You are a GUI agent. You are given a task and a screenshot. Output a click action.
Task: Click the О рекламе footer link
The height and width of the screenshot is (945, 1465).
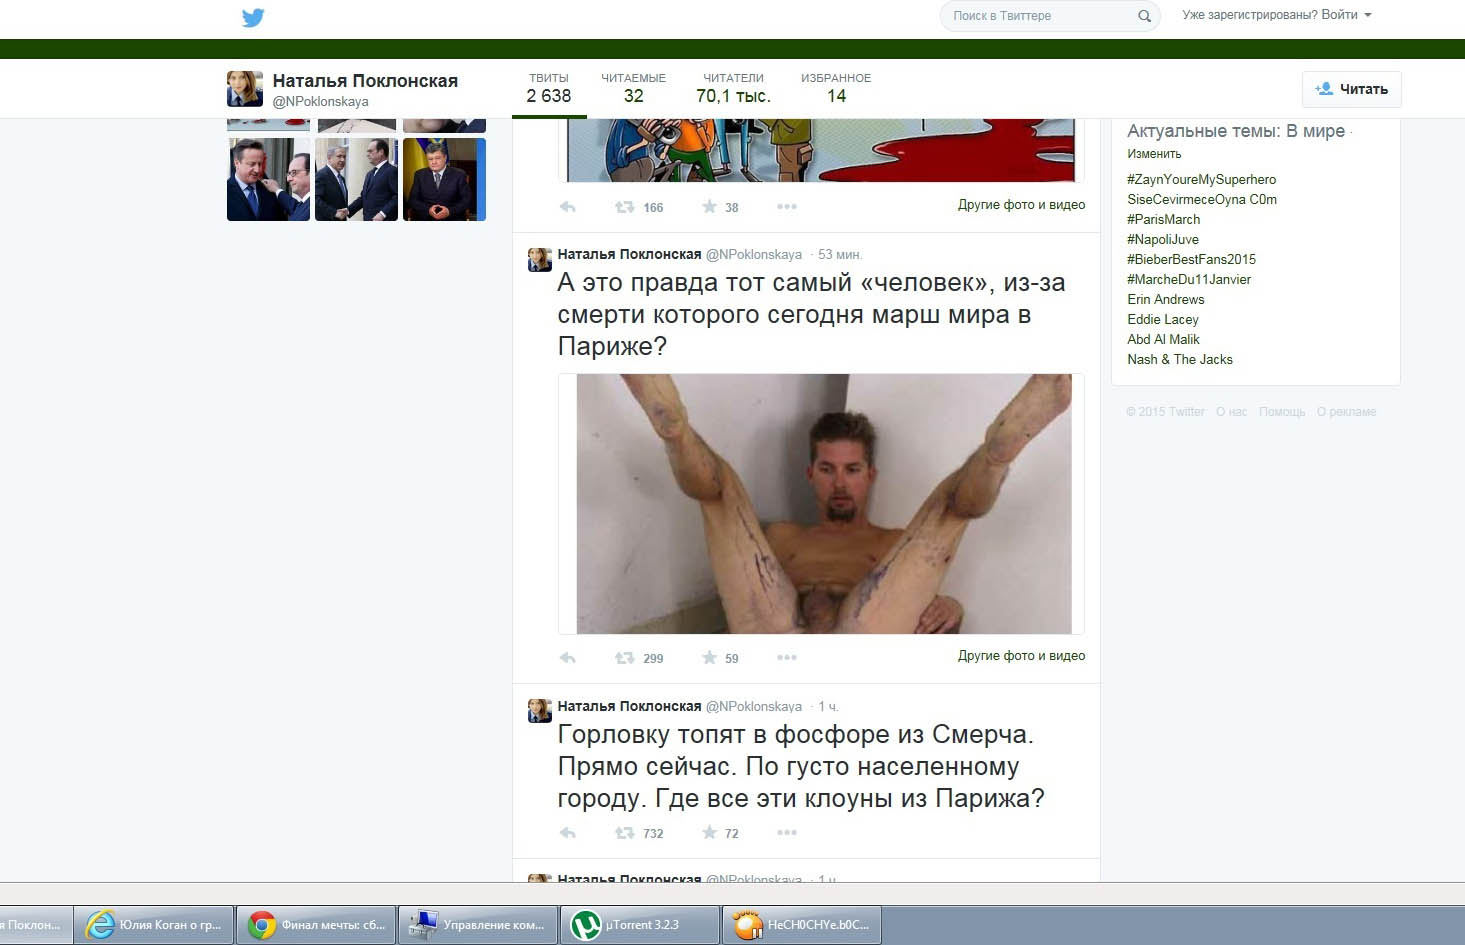(x=1346, y=412)
